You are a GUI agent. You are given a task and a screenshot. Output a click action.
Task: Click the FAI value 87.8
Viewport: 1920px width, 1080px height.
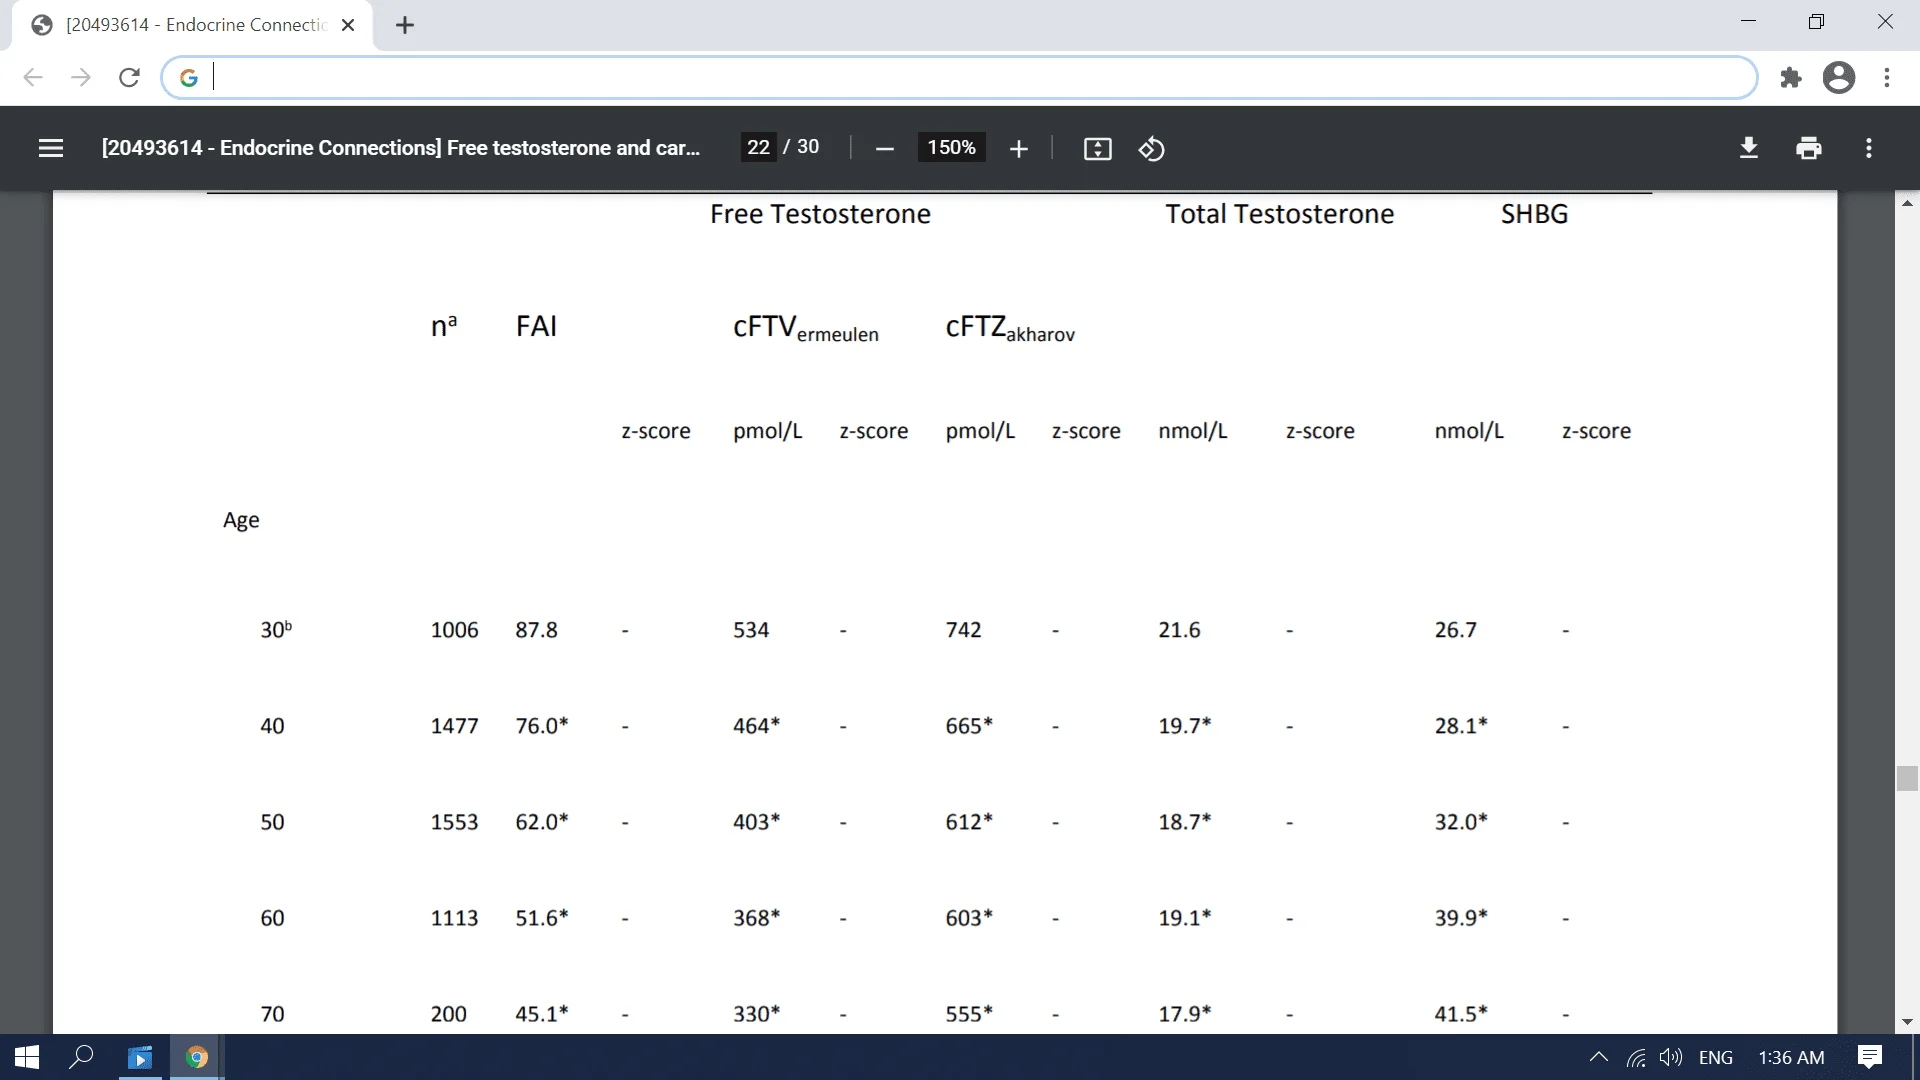pyautogui.click(x=536, y=630)
